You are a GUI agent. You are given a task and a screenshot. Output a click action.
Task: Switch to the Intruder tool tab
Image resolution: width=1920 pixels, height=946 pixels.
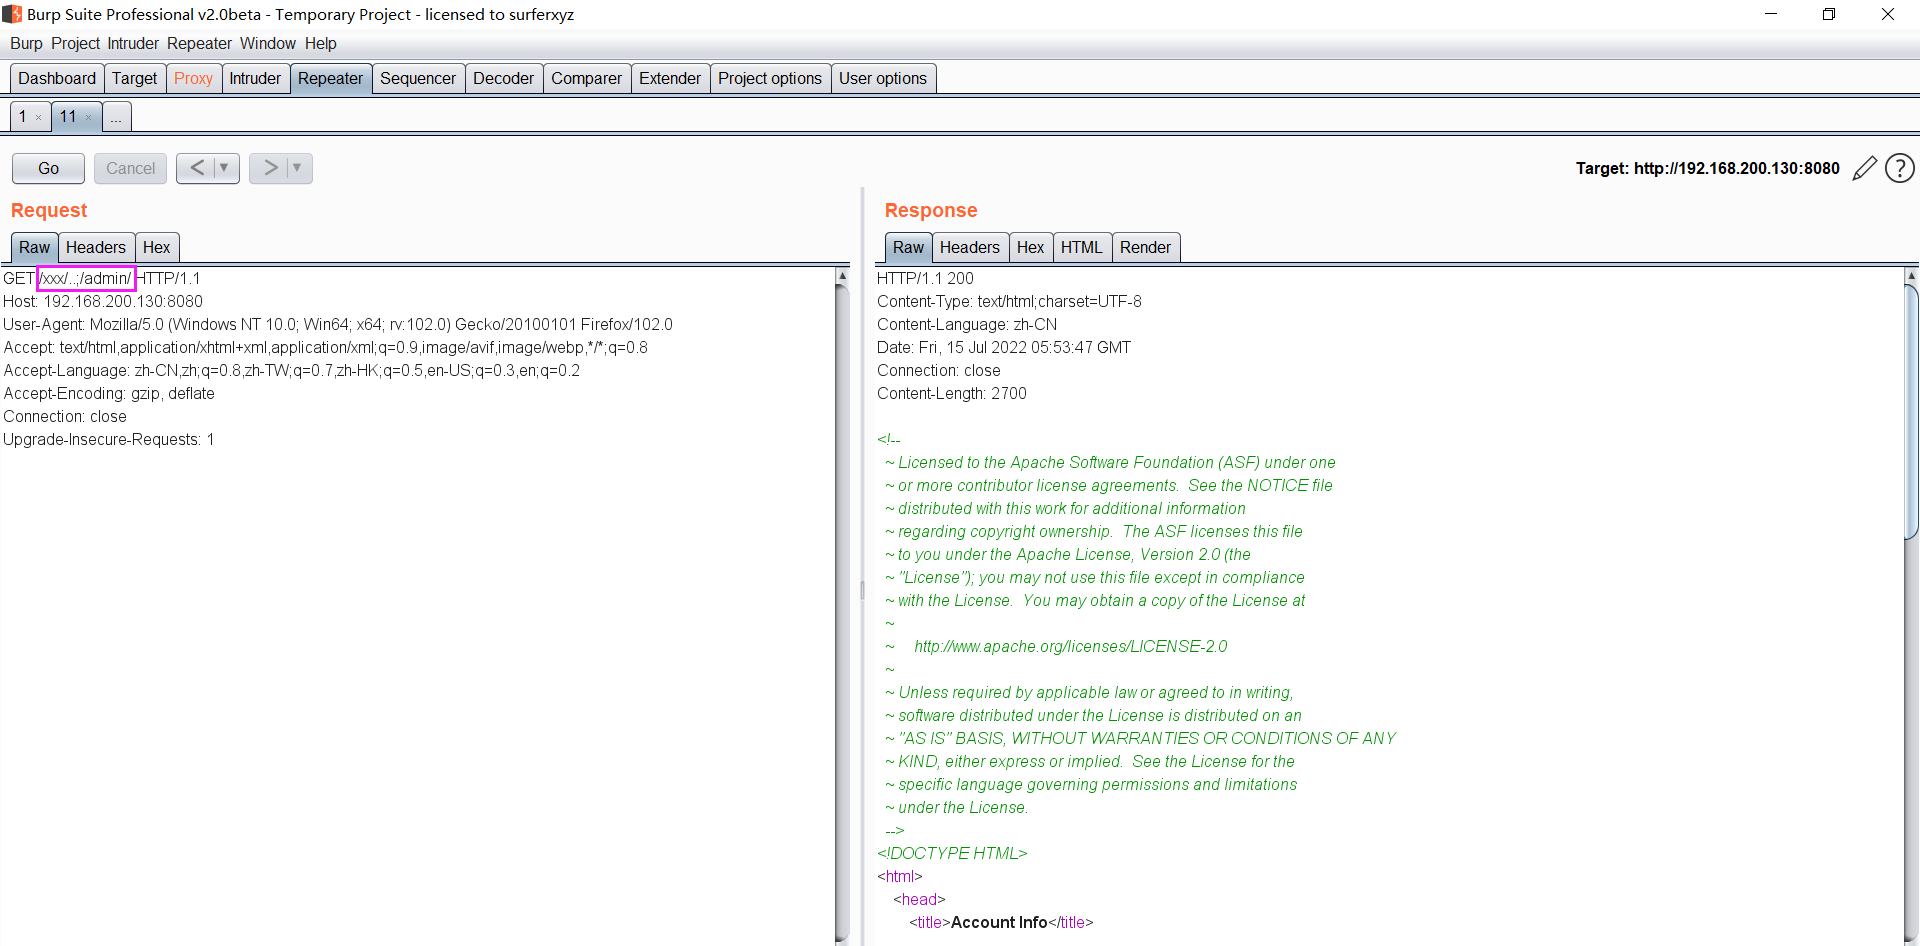[255, 78]
